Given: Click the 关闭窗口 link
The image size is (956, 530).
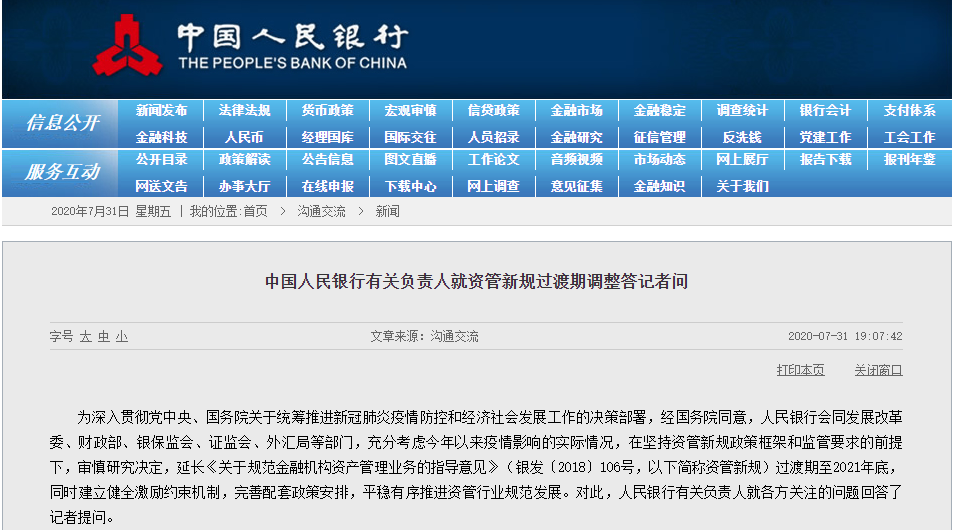Looking at the screenshot, I should pyautogui.click(x=877, y=370).
